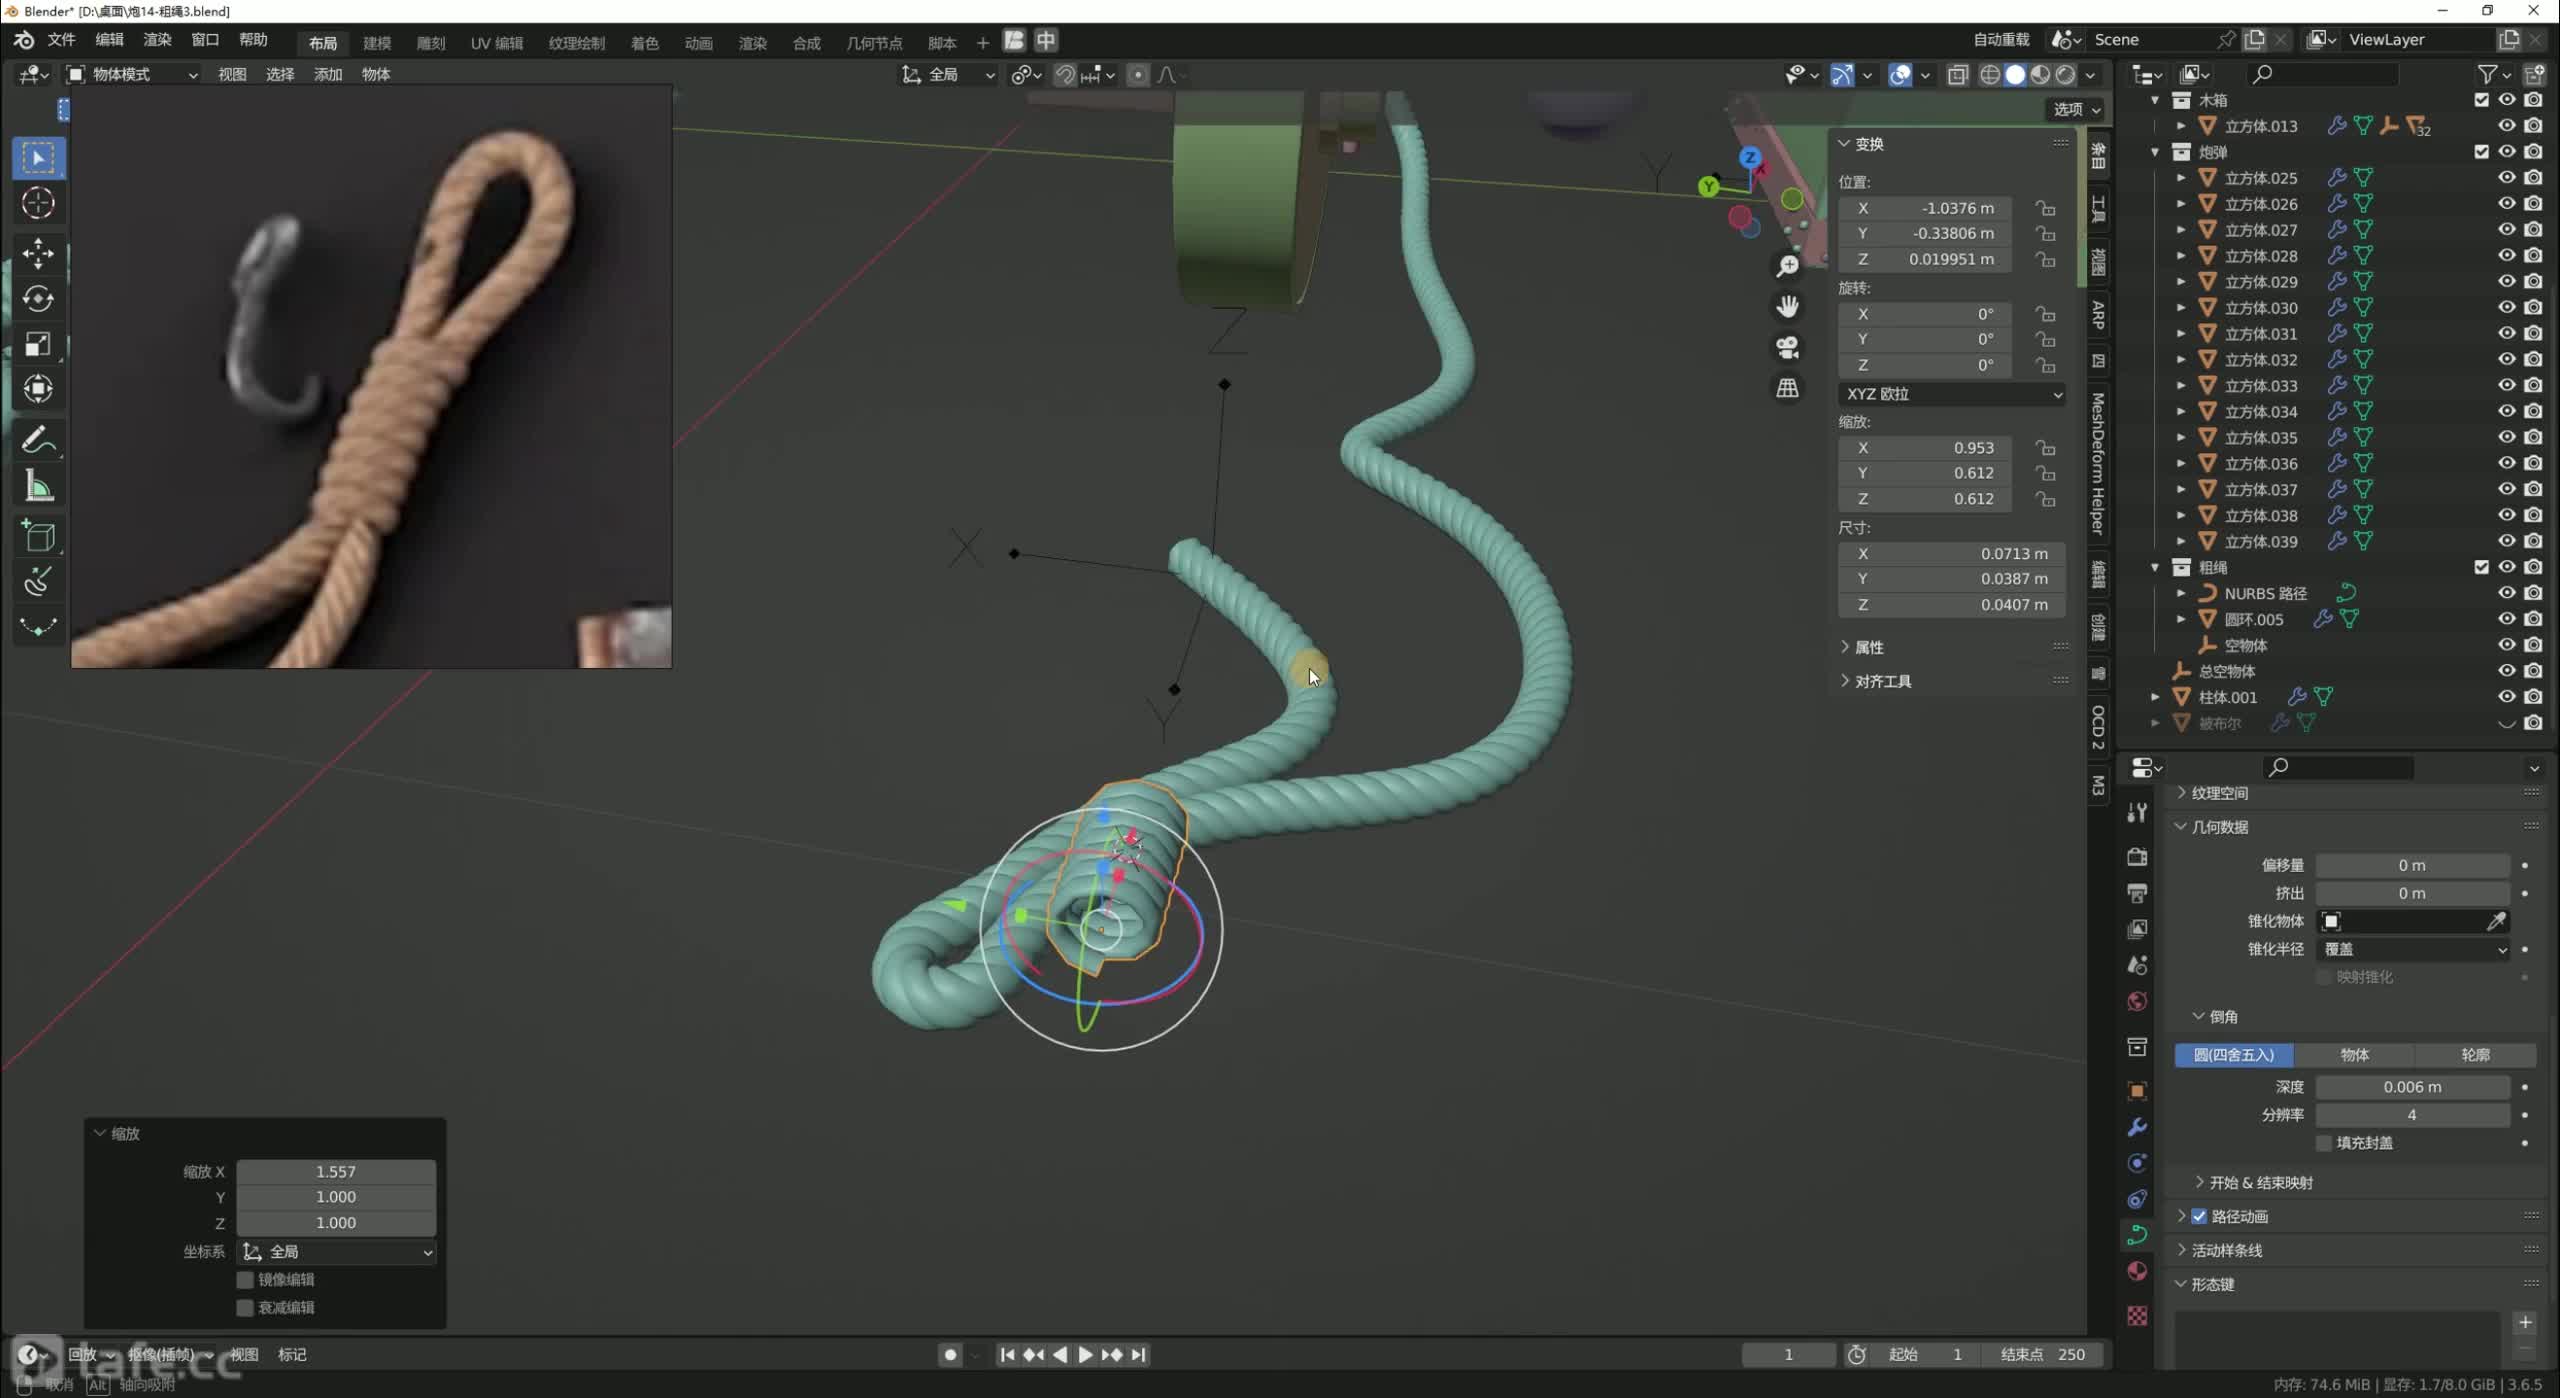Uncheck the 木箱 collection checkbox

coord(2481,100)
